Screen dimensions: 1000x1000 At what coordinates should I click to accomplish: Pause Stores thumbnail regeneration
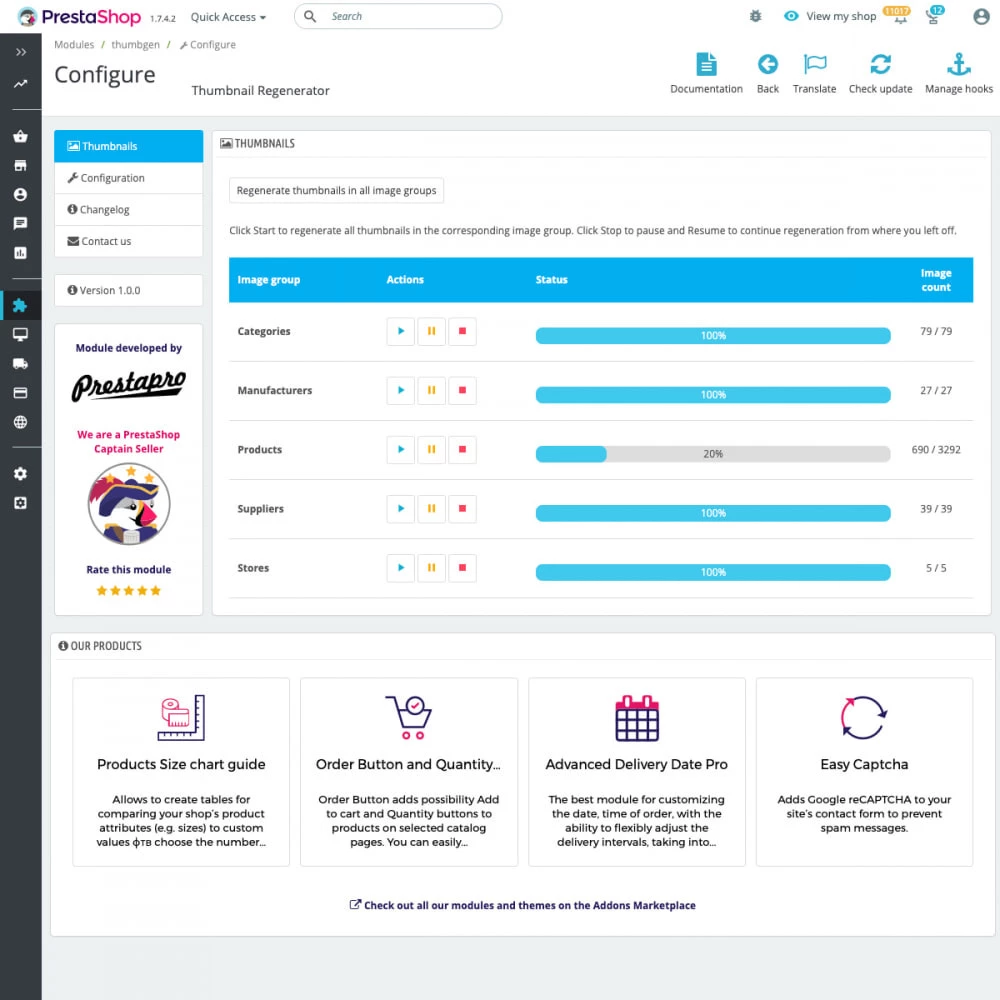pos(431,568)
